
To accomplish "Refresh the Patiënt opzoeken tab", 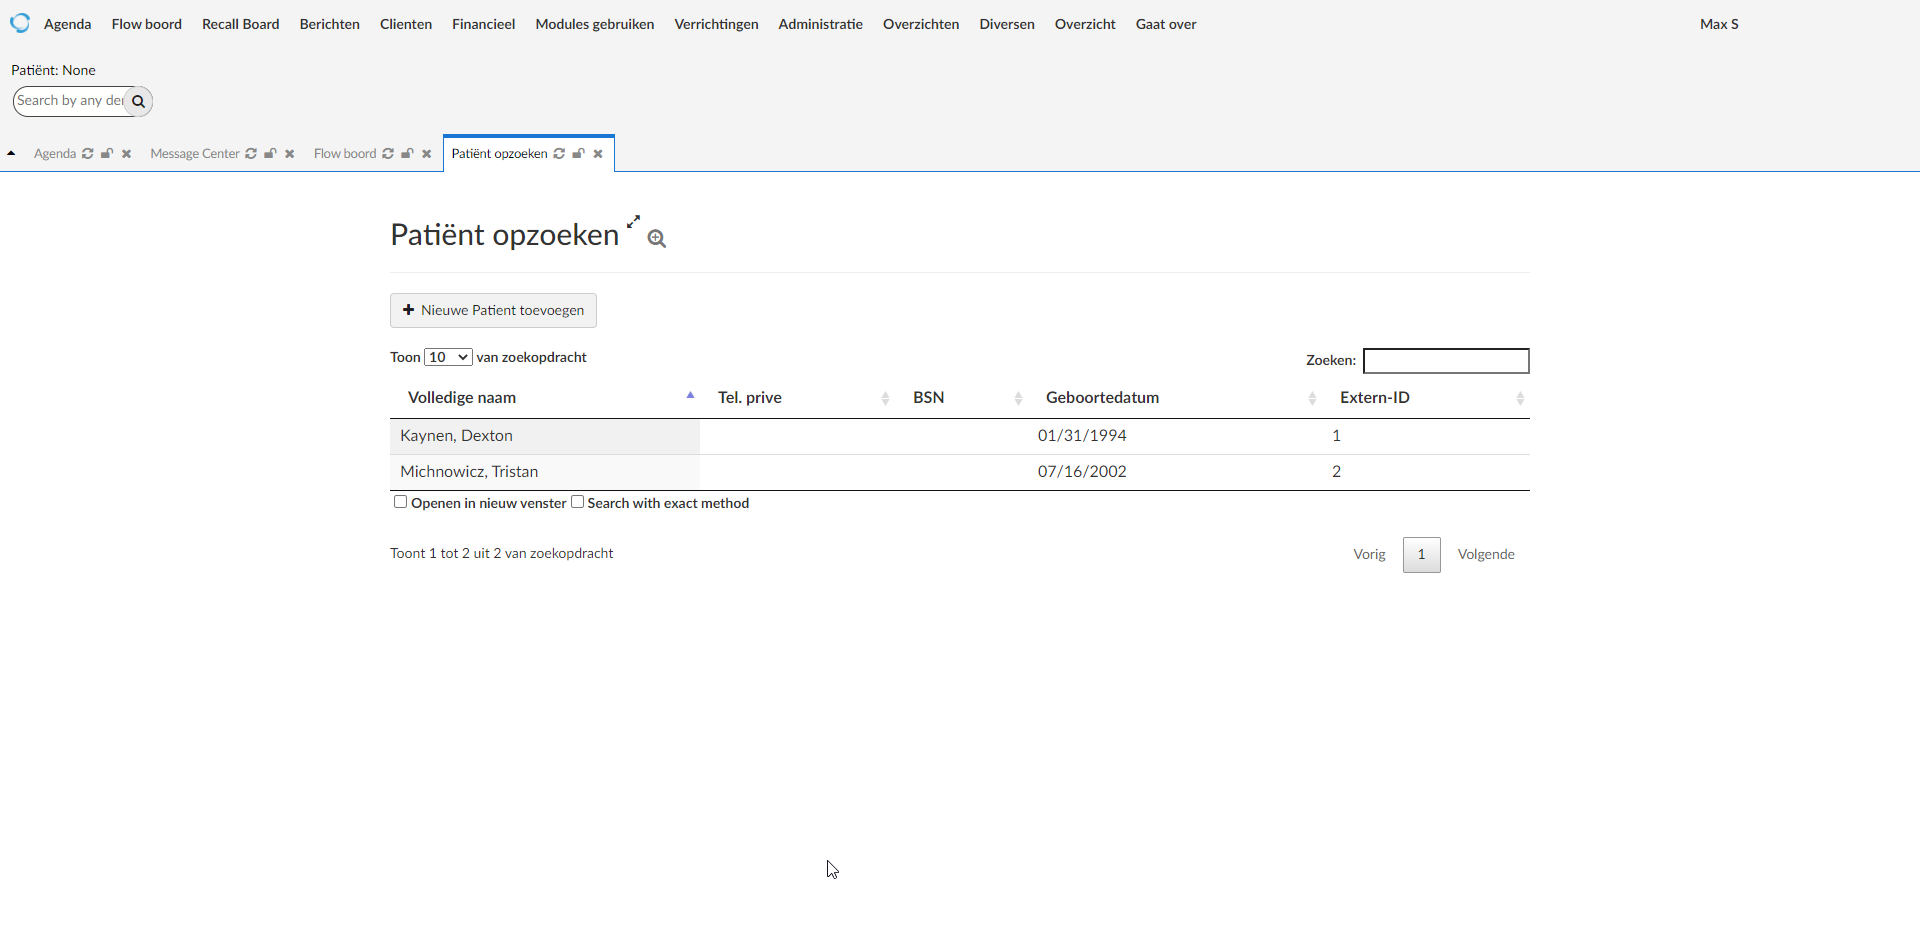I will pos(560,153).
